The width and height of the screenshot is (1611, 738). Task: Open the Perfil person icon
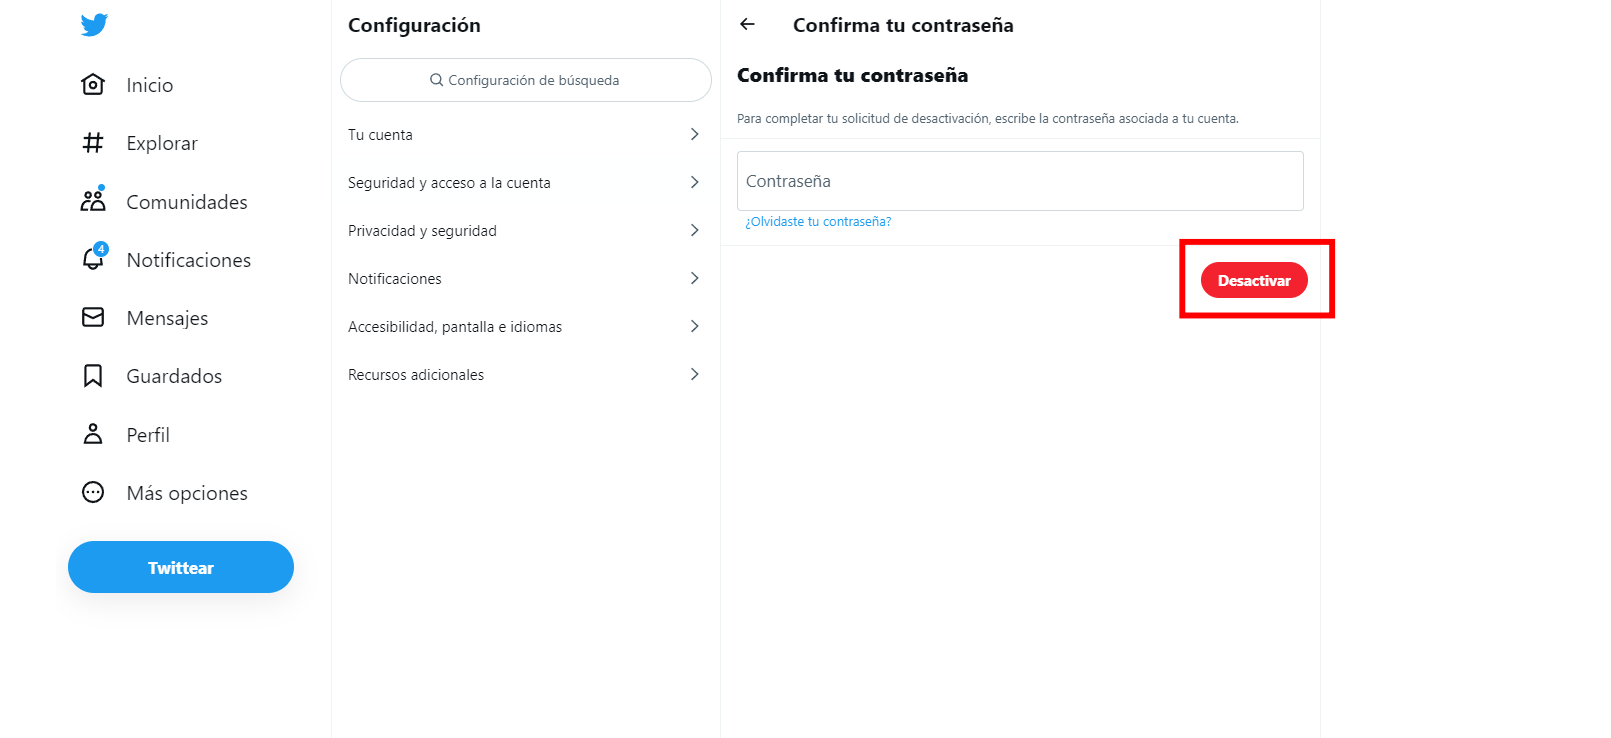[93, 434]
